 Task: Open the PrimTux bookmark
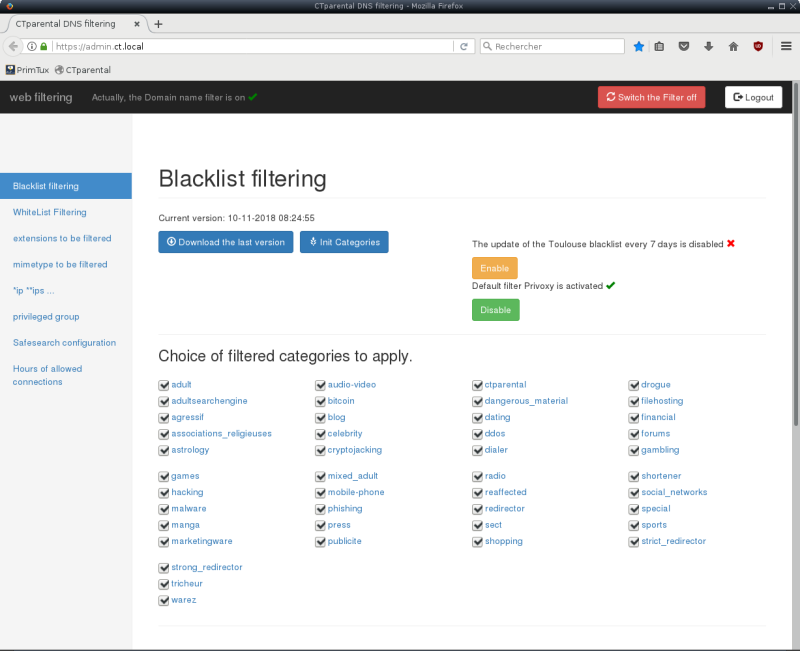[28, 70]
